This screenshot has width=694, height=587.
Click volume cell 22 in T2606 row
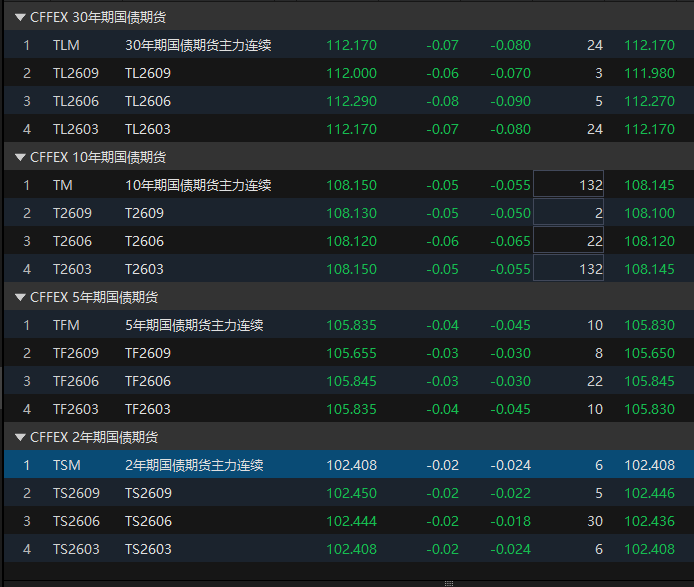[568, 240]
